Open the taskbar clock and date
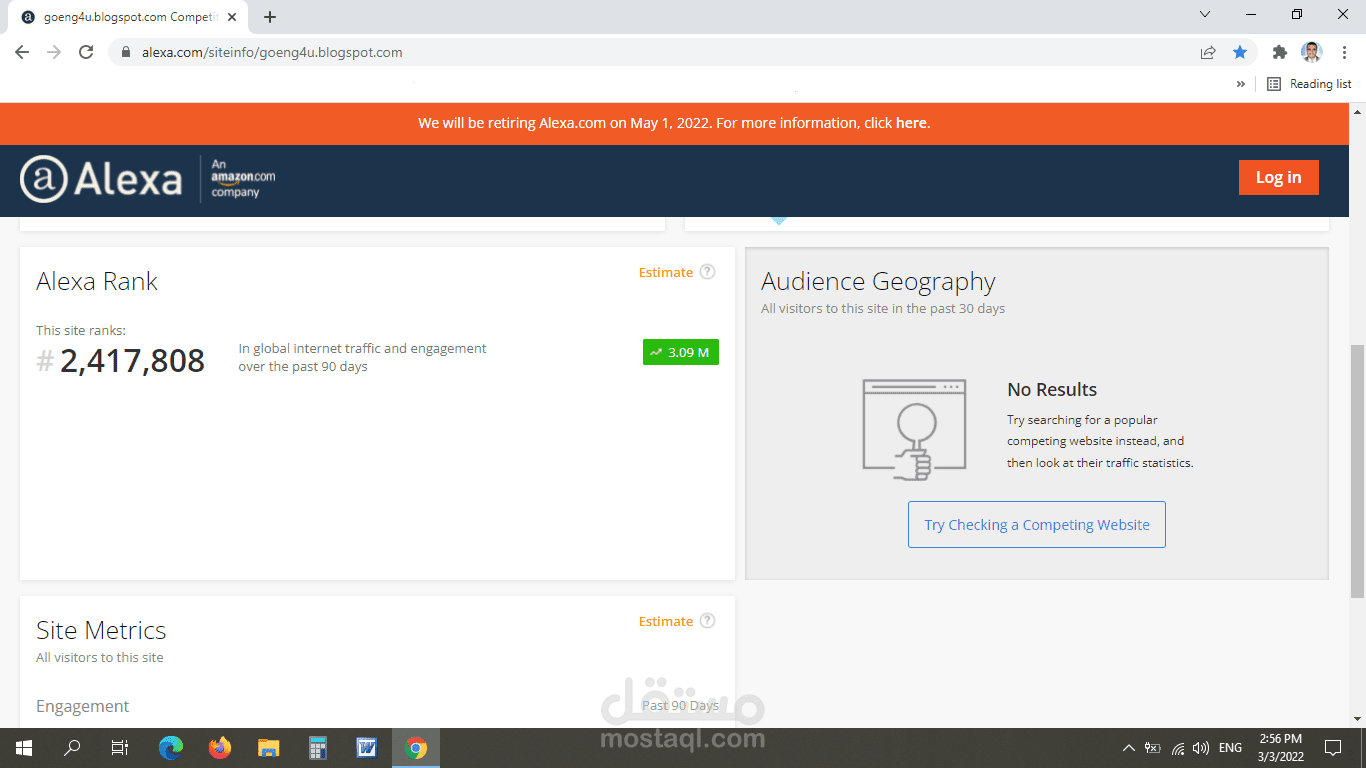The image size is (1366, 768). 1281,748
